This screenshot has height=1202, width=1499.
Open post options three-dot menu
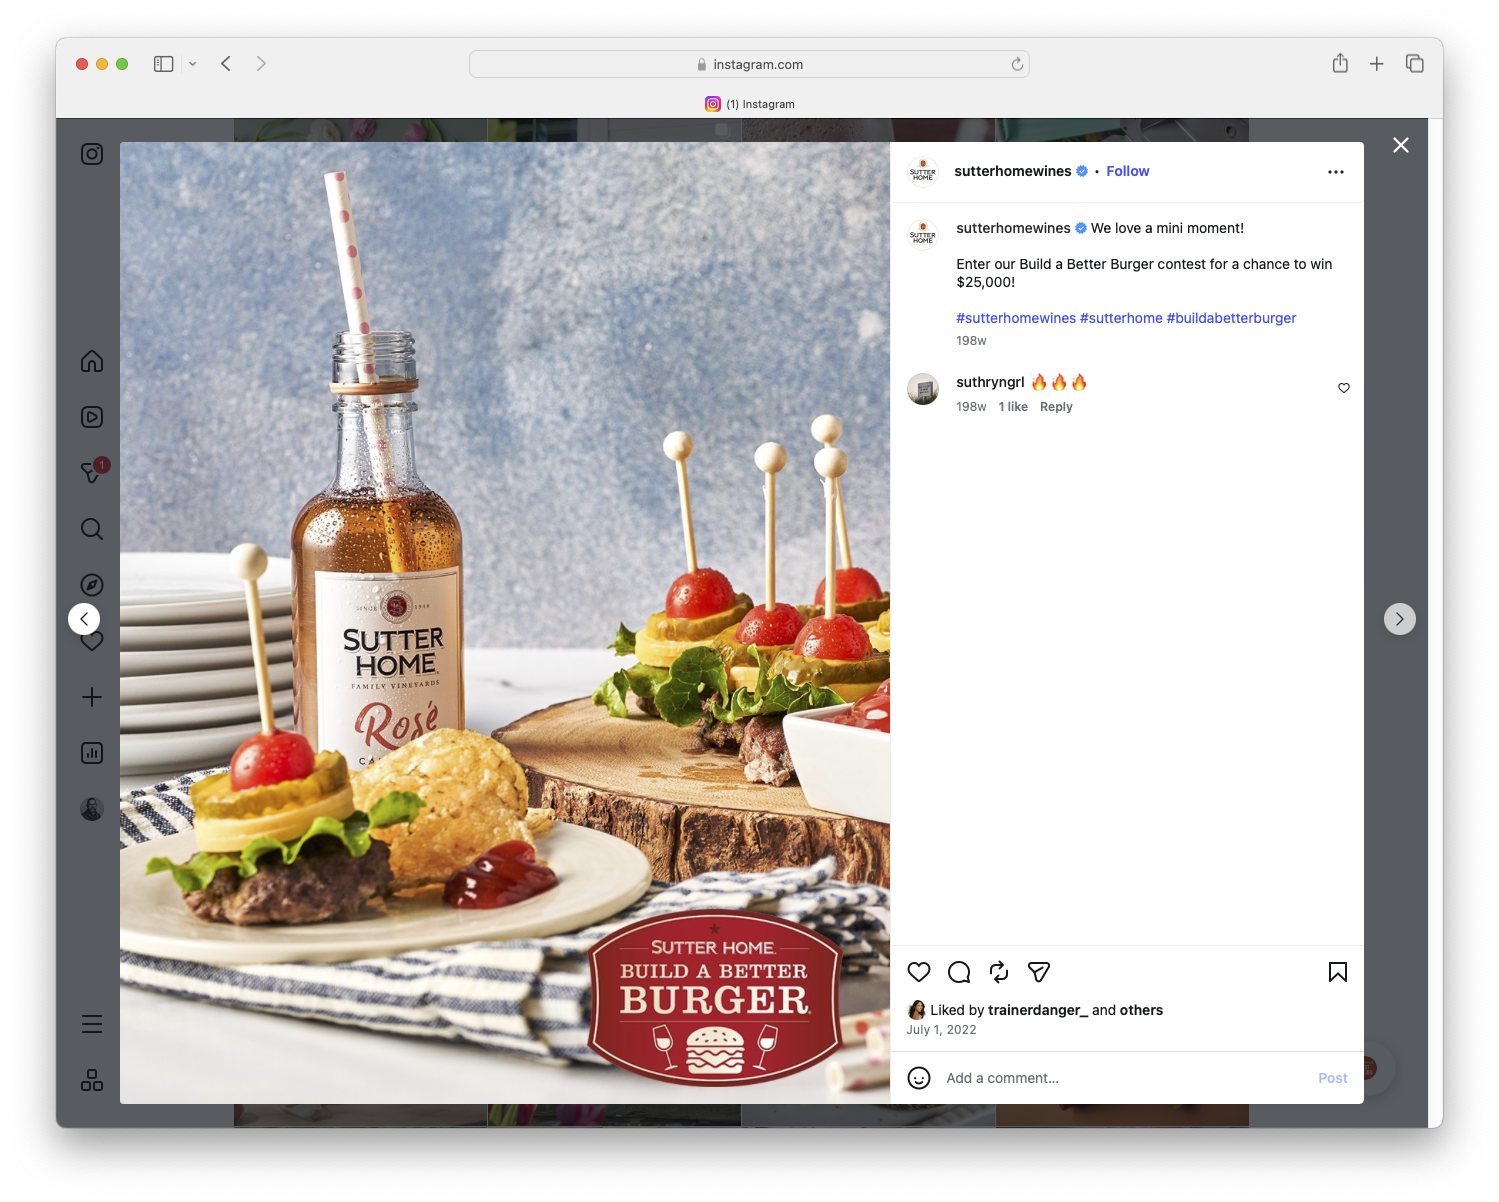1336,172
